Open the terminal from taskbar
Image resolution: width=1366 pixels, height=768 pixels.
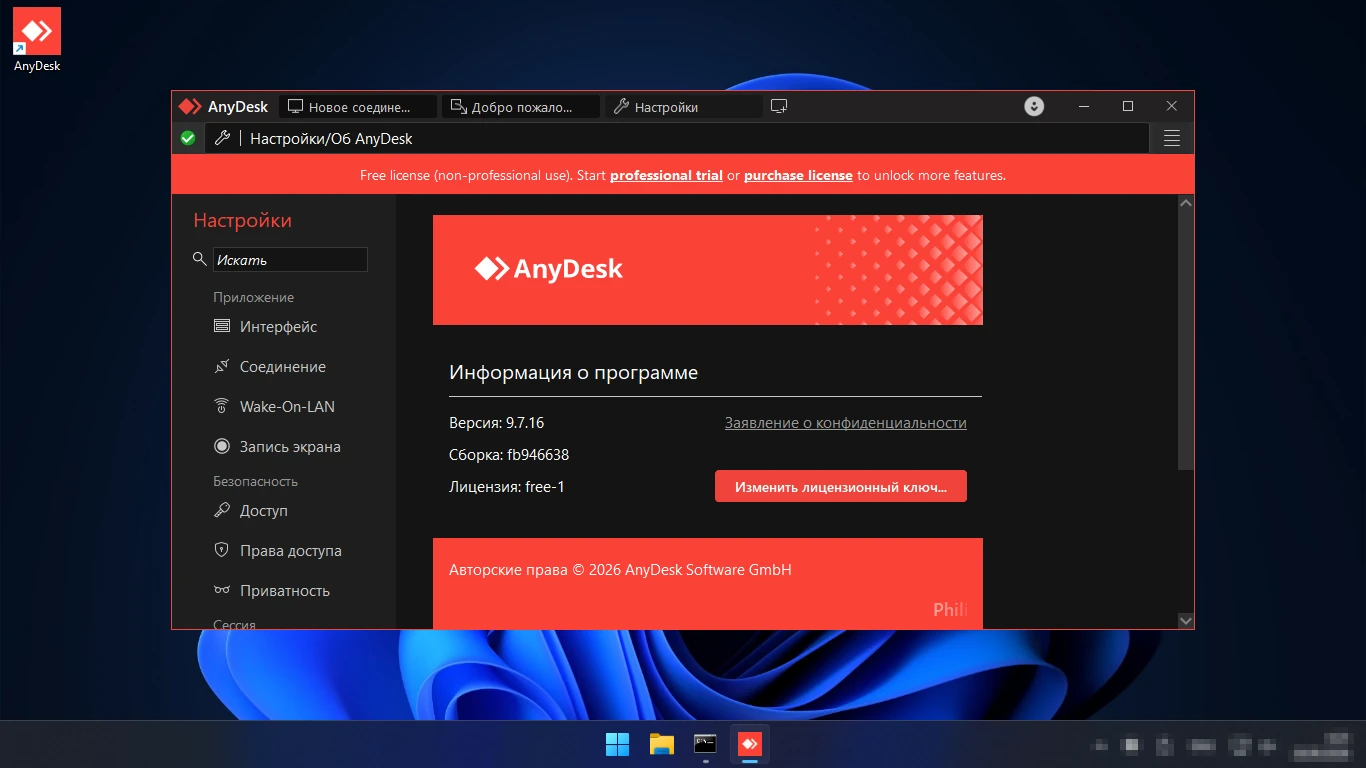[x=706, y=744]
